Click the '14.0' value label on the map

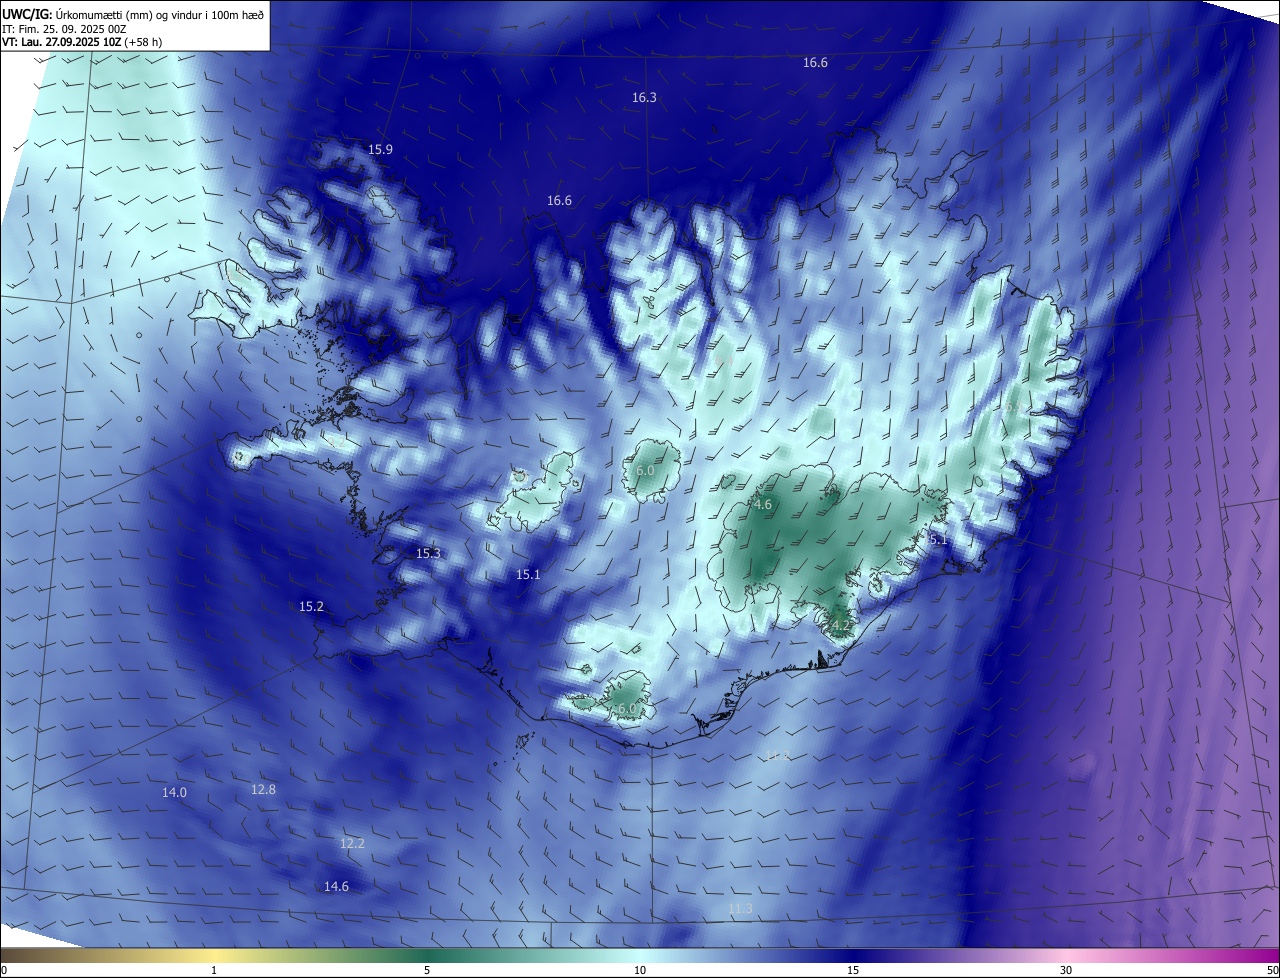(x=174, y=793)
